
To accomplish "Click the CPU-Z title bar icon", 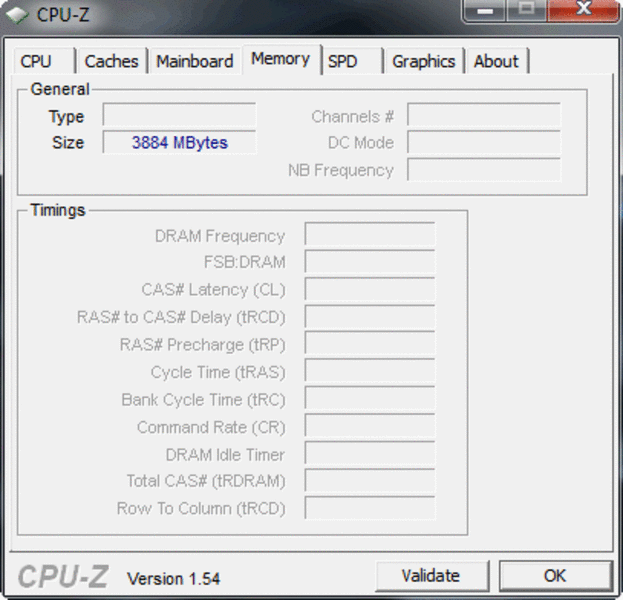I will pyautogui.click(x=17, y=15).
